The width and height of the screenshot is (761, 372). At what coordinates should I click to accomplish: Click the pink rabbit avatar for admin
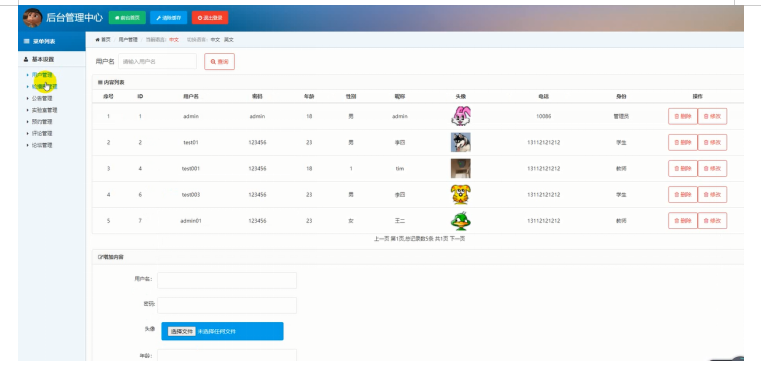pos(461,117)
